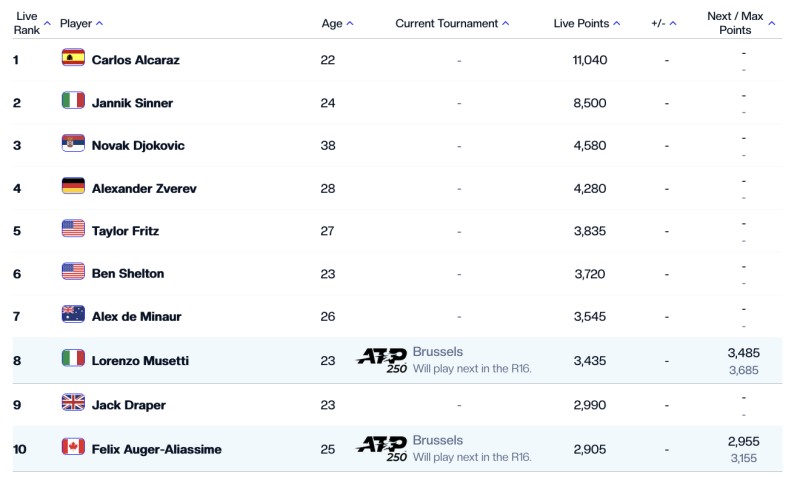
Task: Click Canada flag icon beside Felix Auger-Aliassime
Action: pos(73,447)
